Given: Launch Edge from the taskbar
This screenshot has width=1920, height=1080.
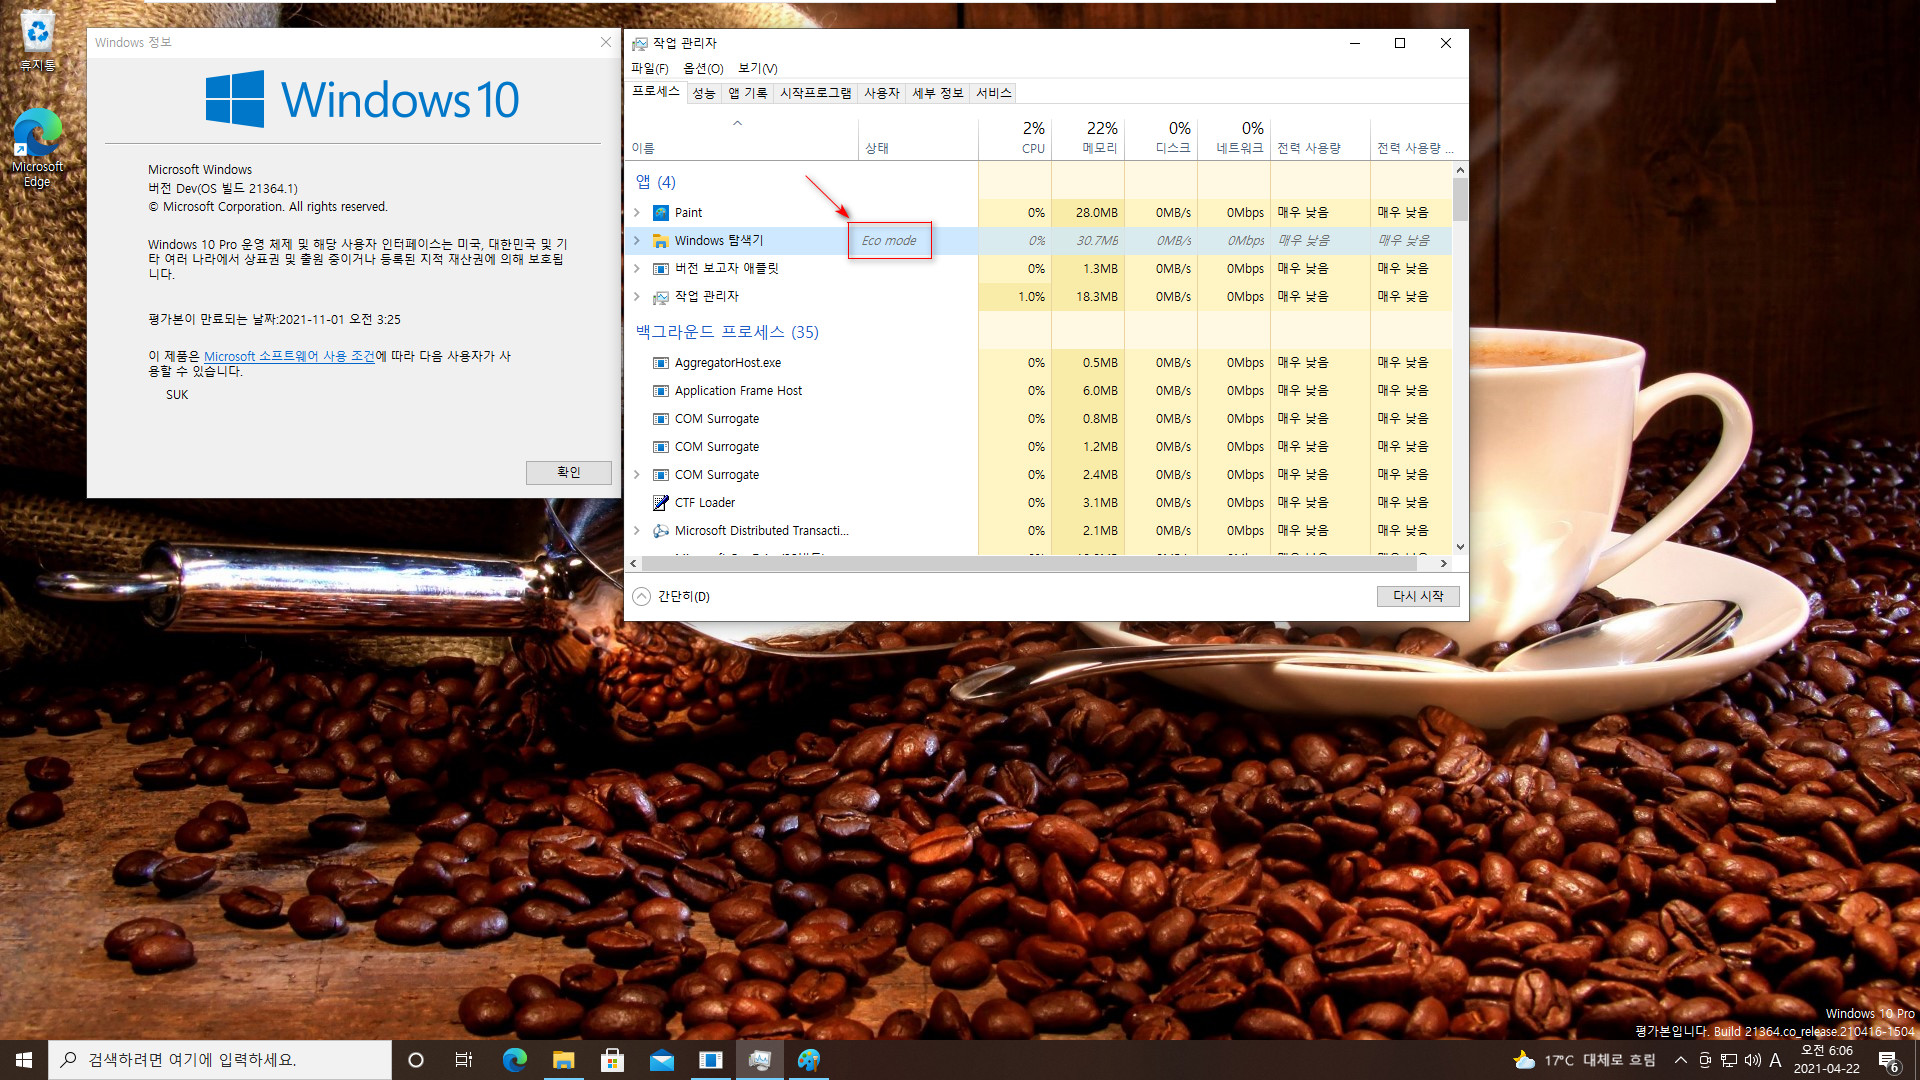Looking at the screenshot, I should click(x=515, y=1060).
